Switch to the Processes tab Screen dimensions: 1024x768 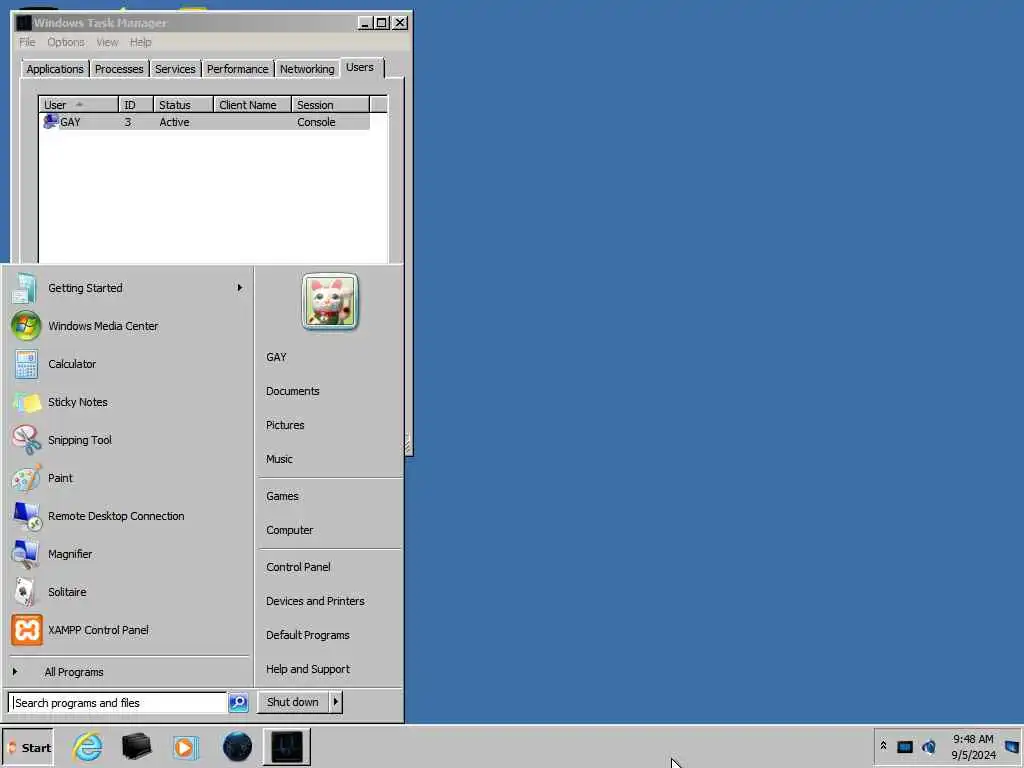coord(119,69)
